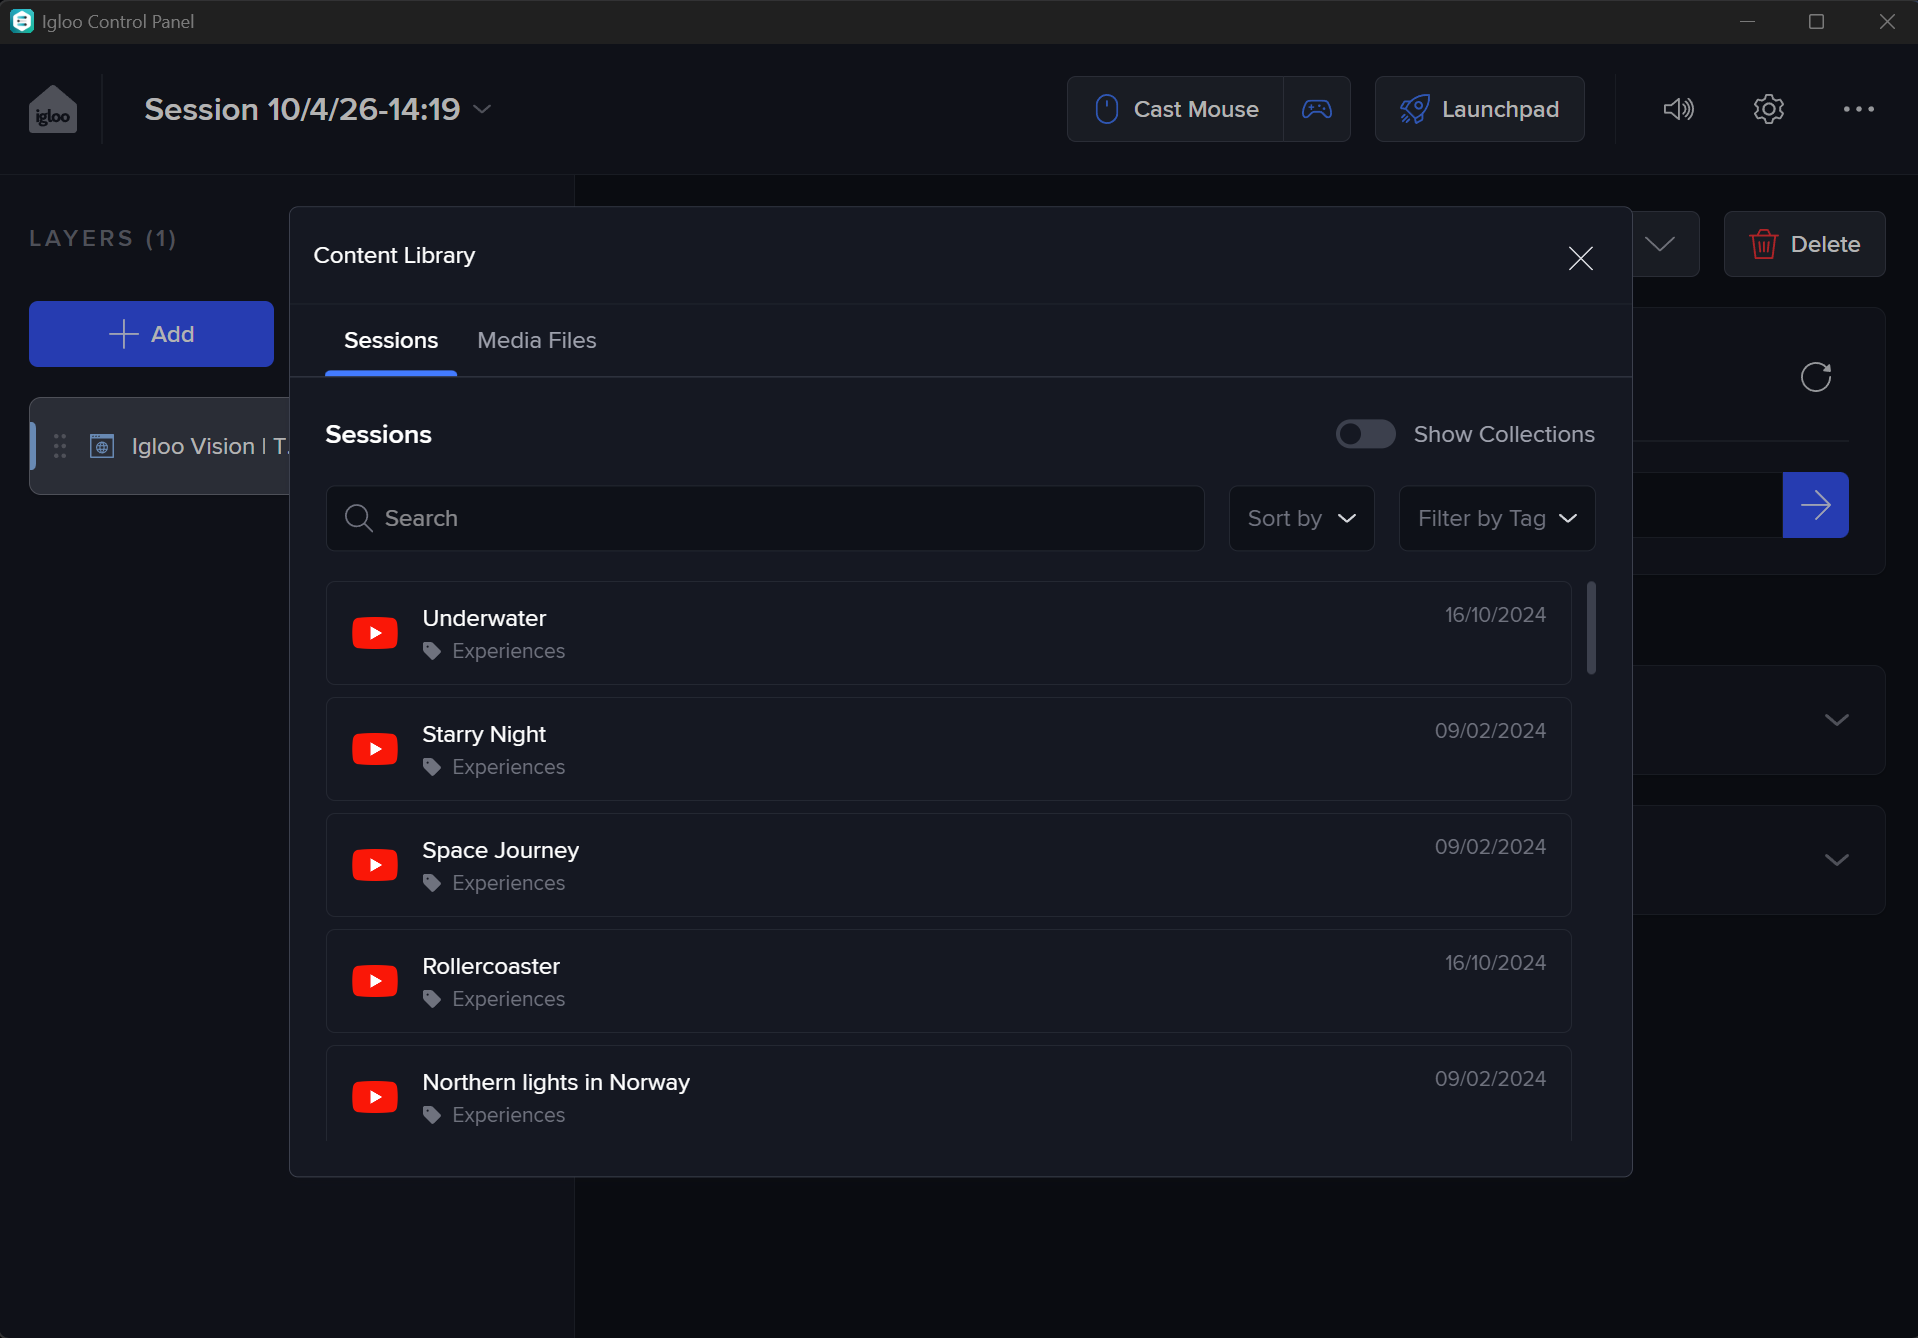Image resolution: width=1918 pixels, height=1338 pixels.
Task: Expand the session name dropdown chevron
Action: coord(482,109)
